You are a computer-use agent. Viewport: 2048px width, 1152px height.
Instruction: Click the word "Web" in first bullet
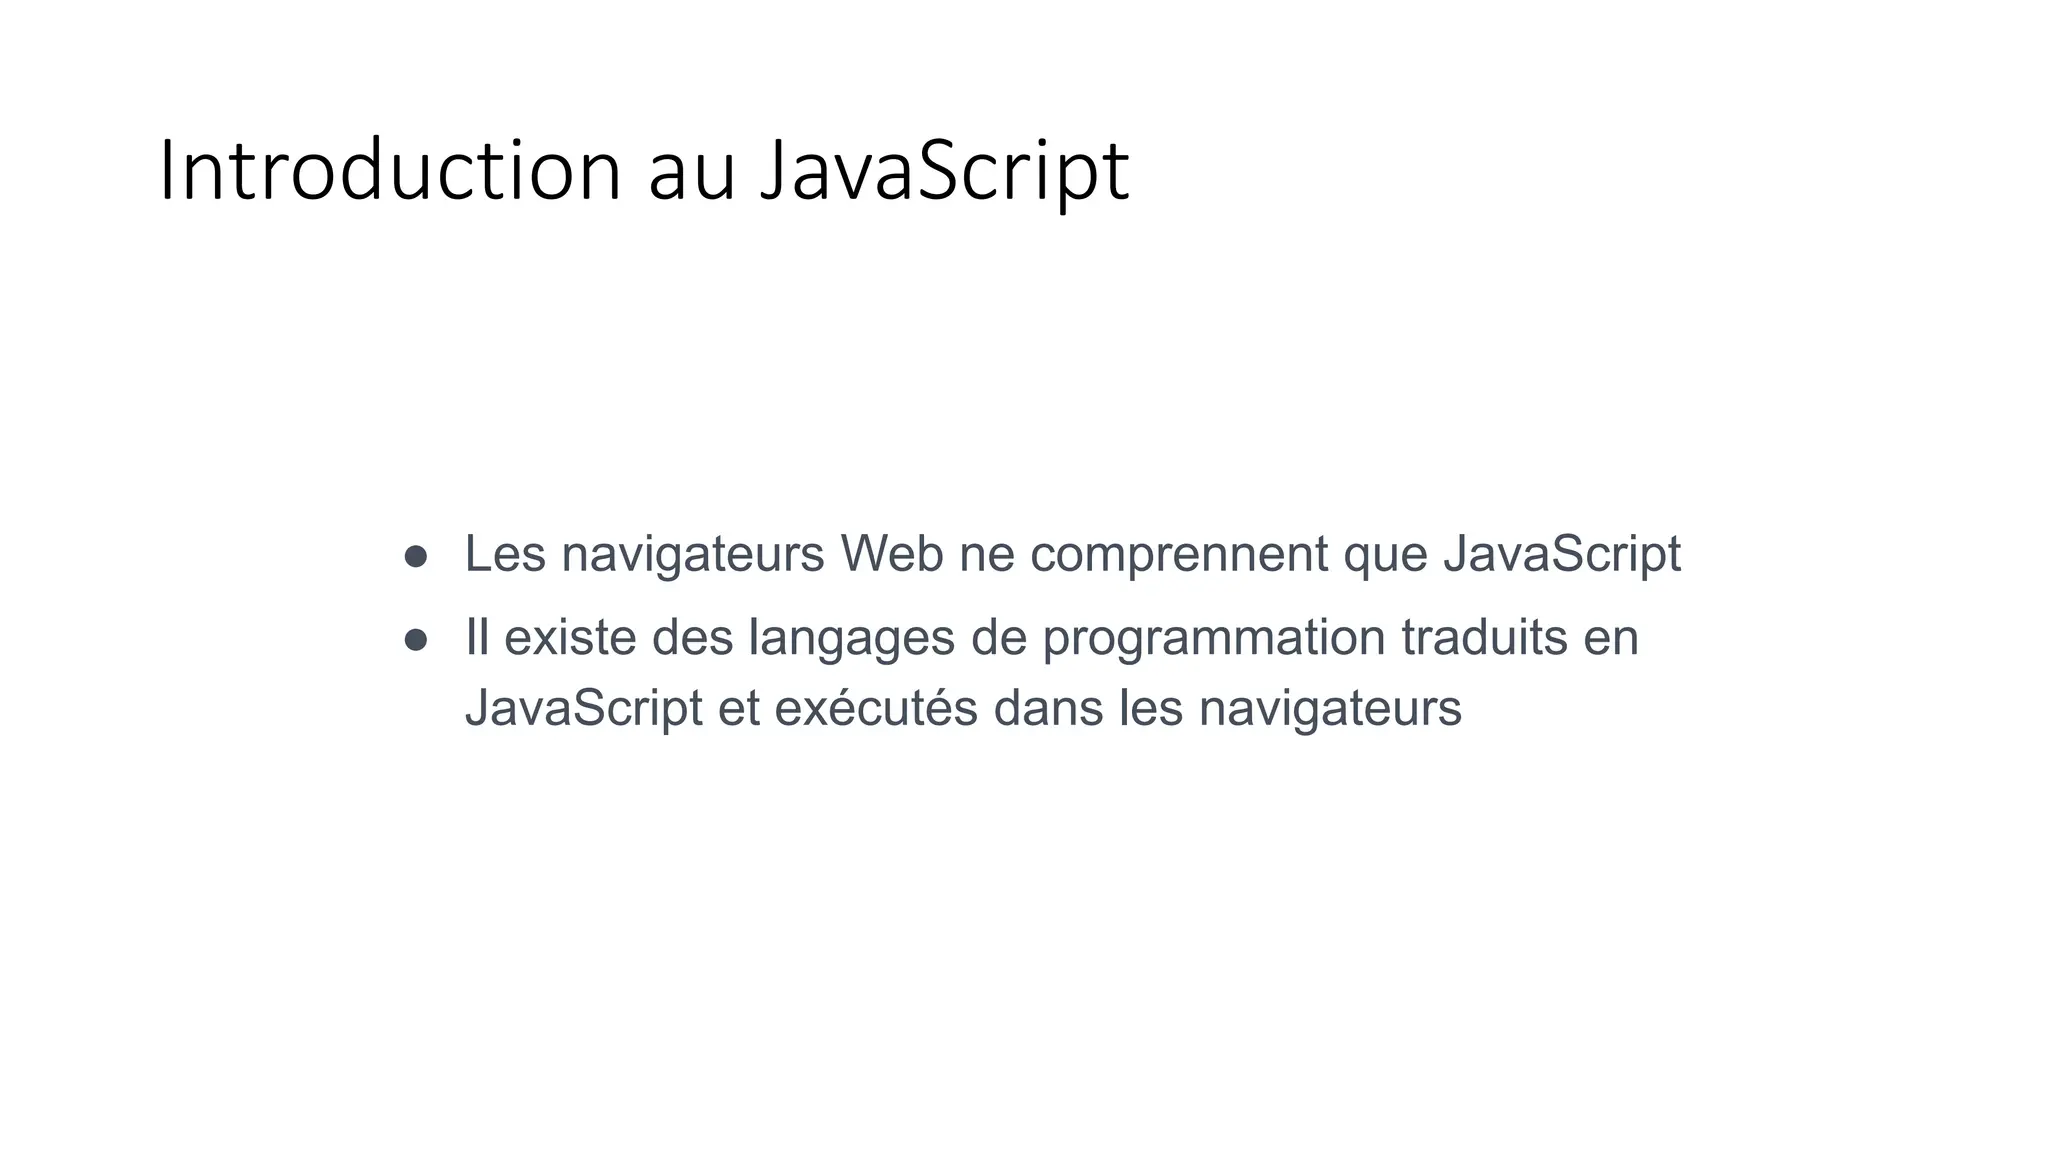pyautogui.click(x=891, y=554)
